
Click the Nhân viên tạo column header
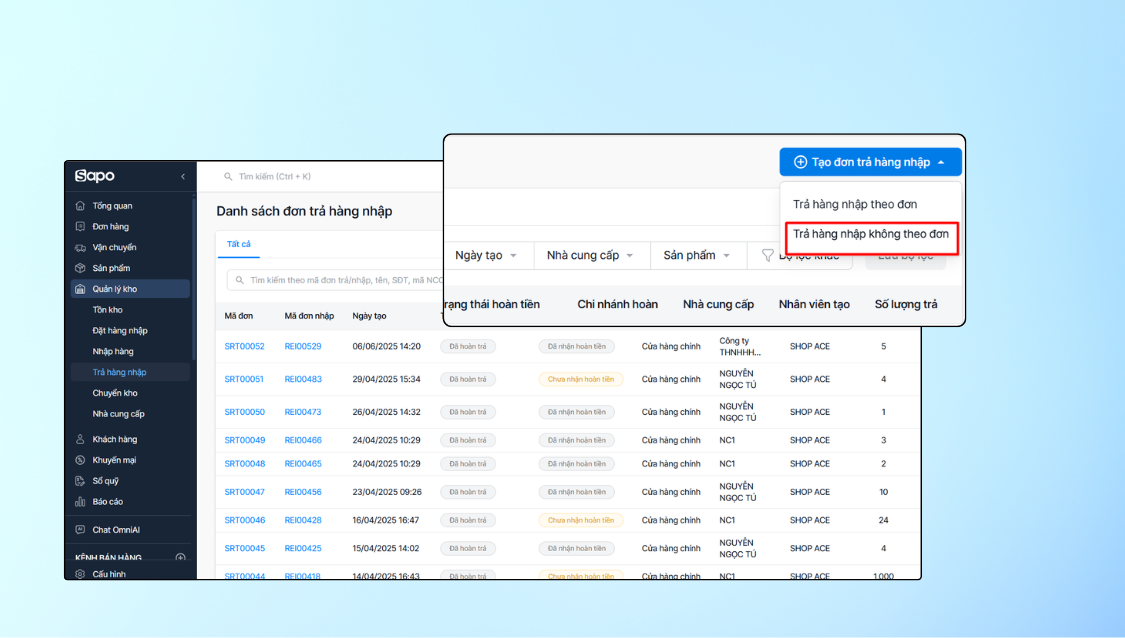pyautogui.click(x=814, y=305)
